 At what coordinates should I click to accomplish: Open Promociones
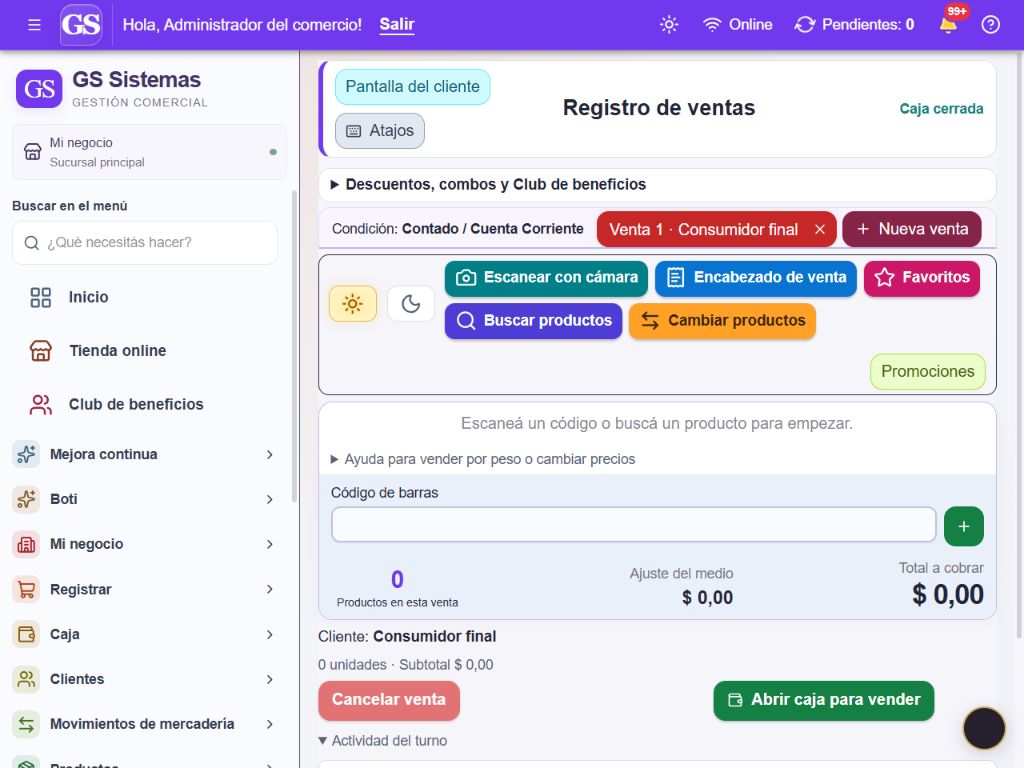pos(927,372)
